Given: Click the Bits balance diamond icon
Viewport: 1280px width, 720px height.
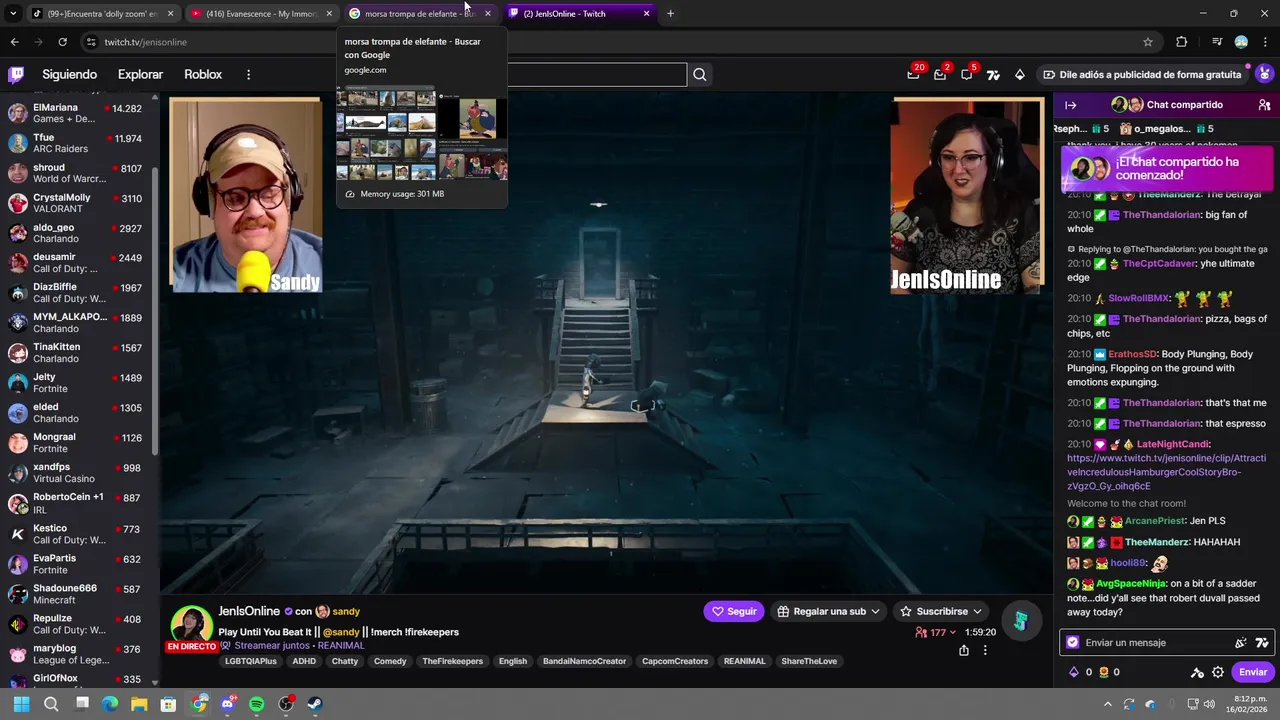Looking at the screenshot, I should click(x=1075, y=672).
